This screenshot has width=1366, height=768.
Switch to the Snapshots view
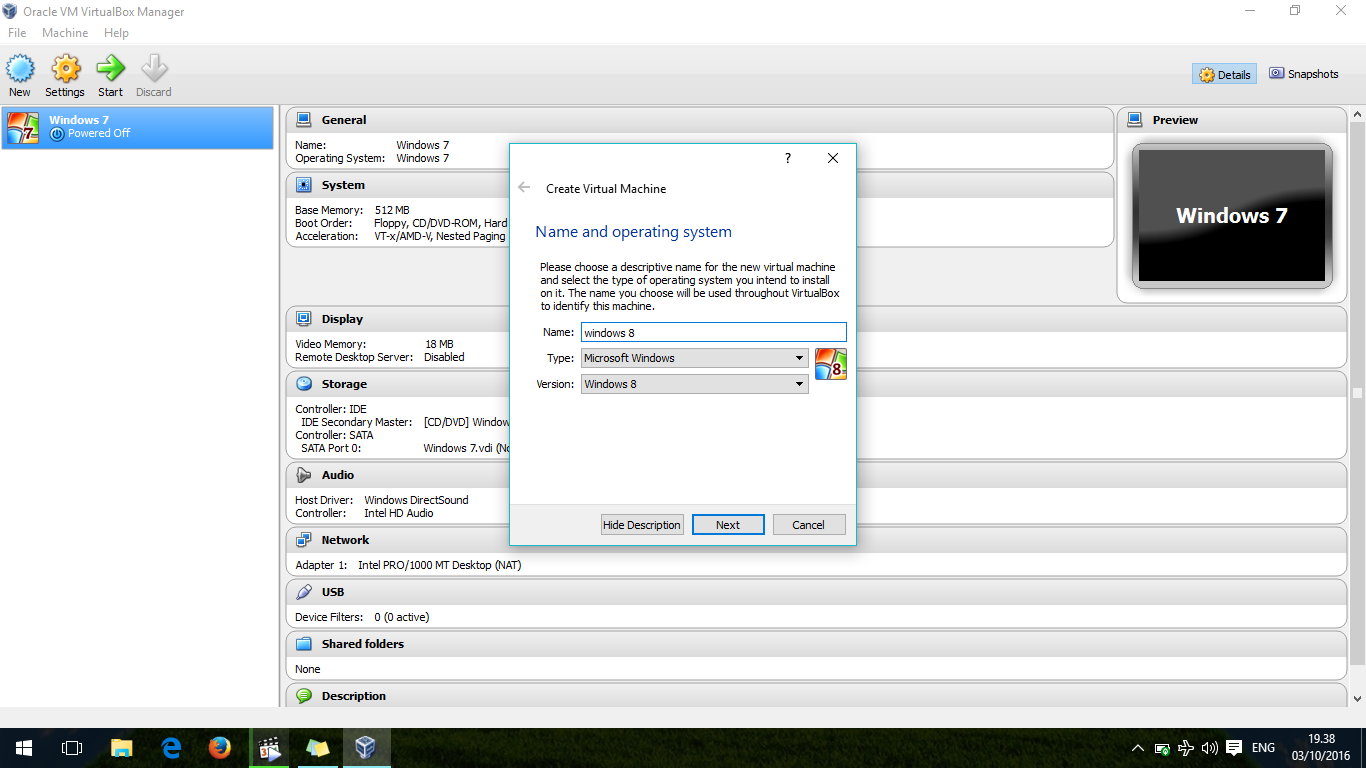pyautogui.click(x=1303, y=74)
